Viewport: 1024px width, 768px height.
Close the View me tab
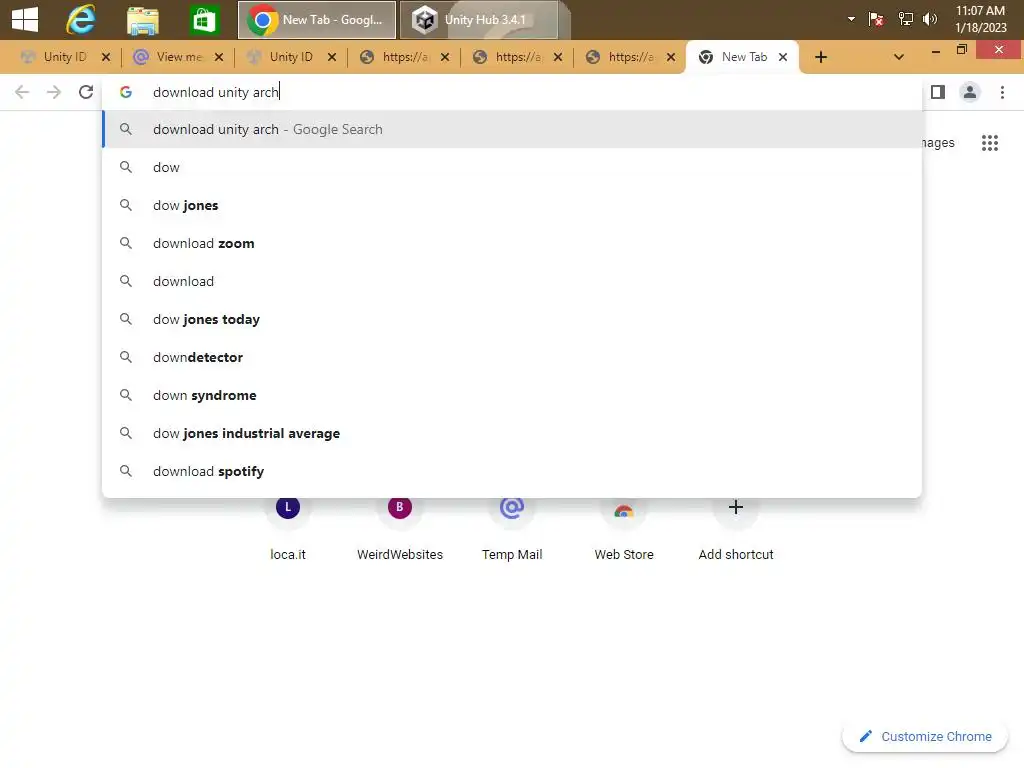(219, 57)
